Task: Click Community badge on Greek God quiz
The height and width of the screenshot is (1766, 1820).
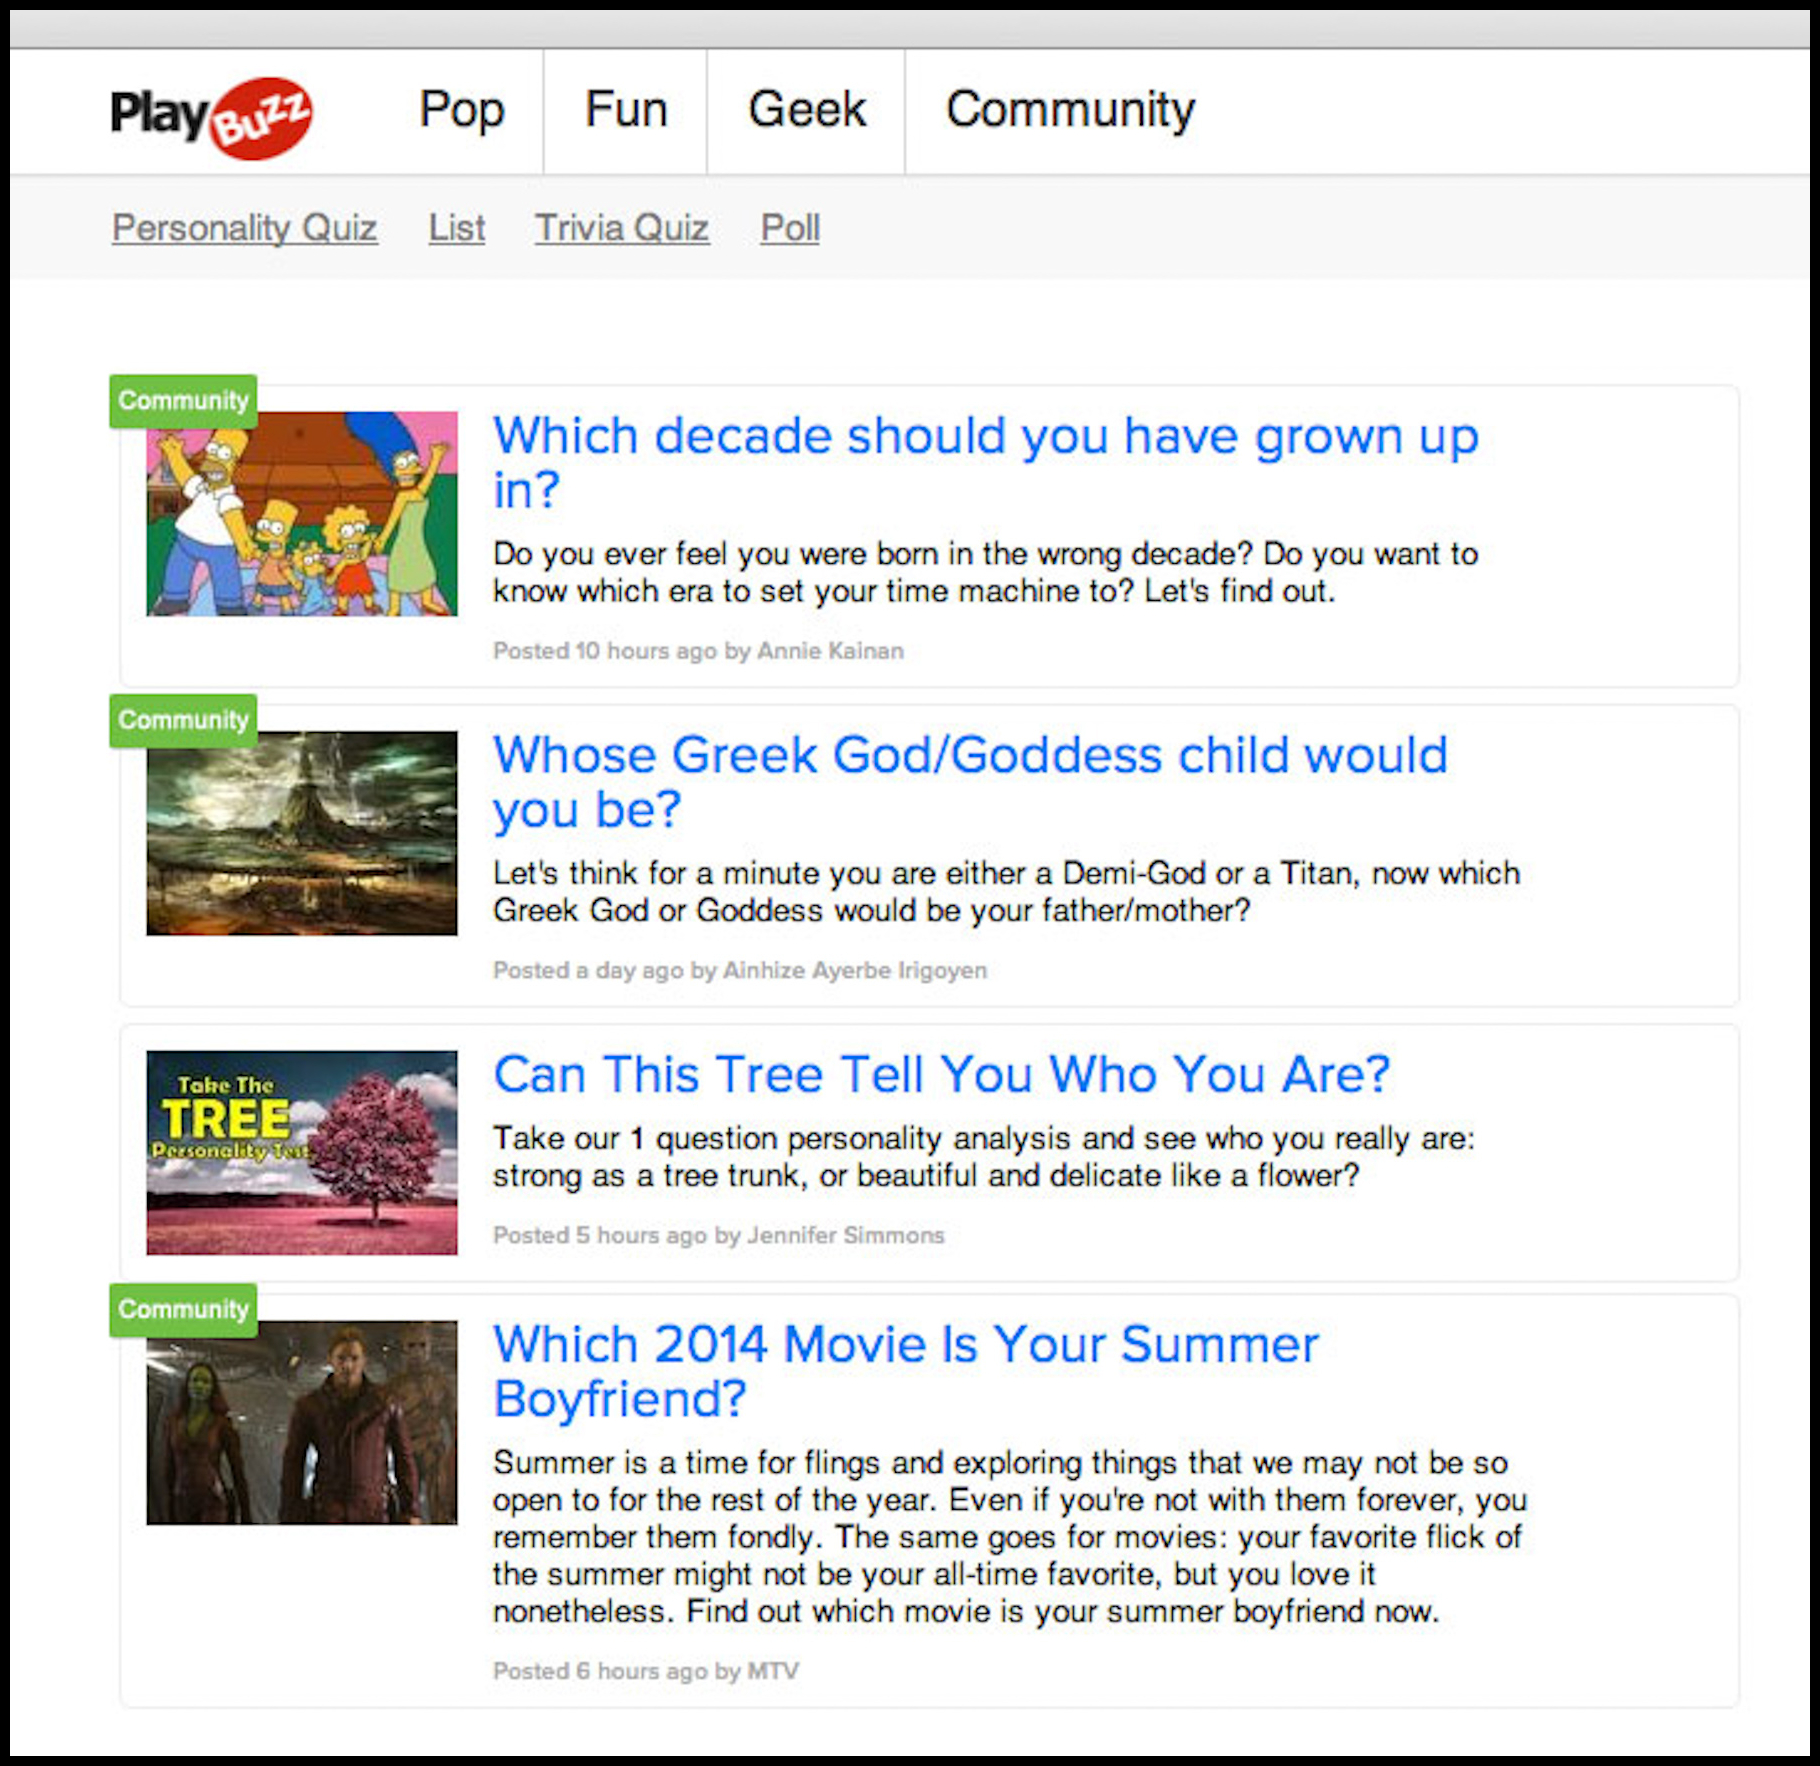Action: (183, 720)
